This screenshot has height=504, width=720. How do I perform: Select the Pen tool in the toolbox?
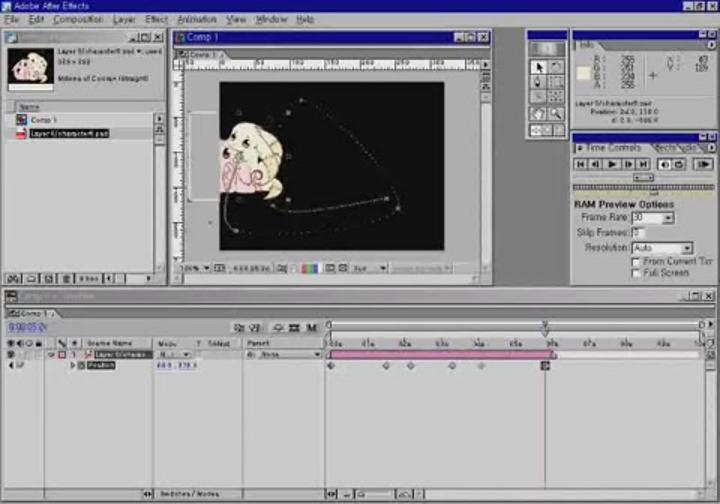point(538,82)
